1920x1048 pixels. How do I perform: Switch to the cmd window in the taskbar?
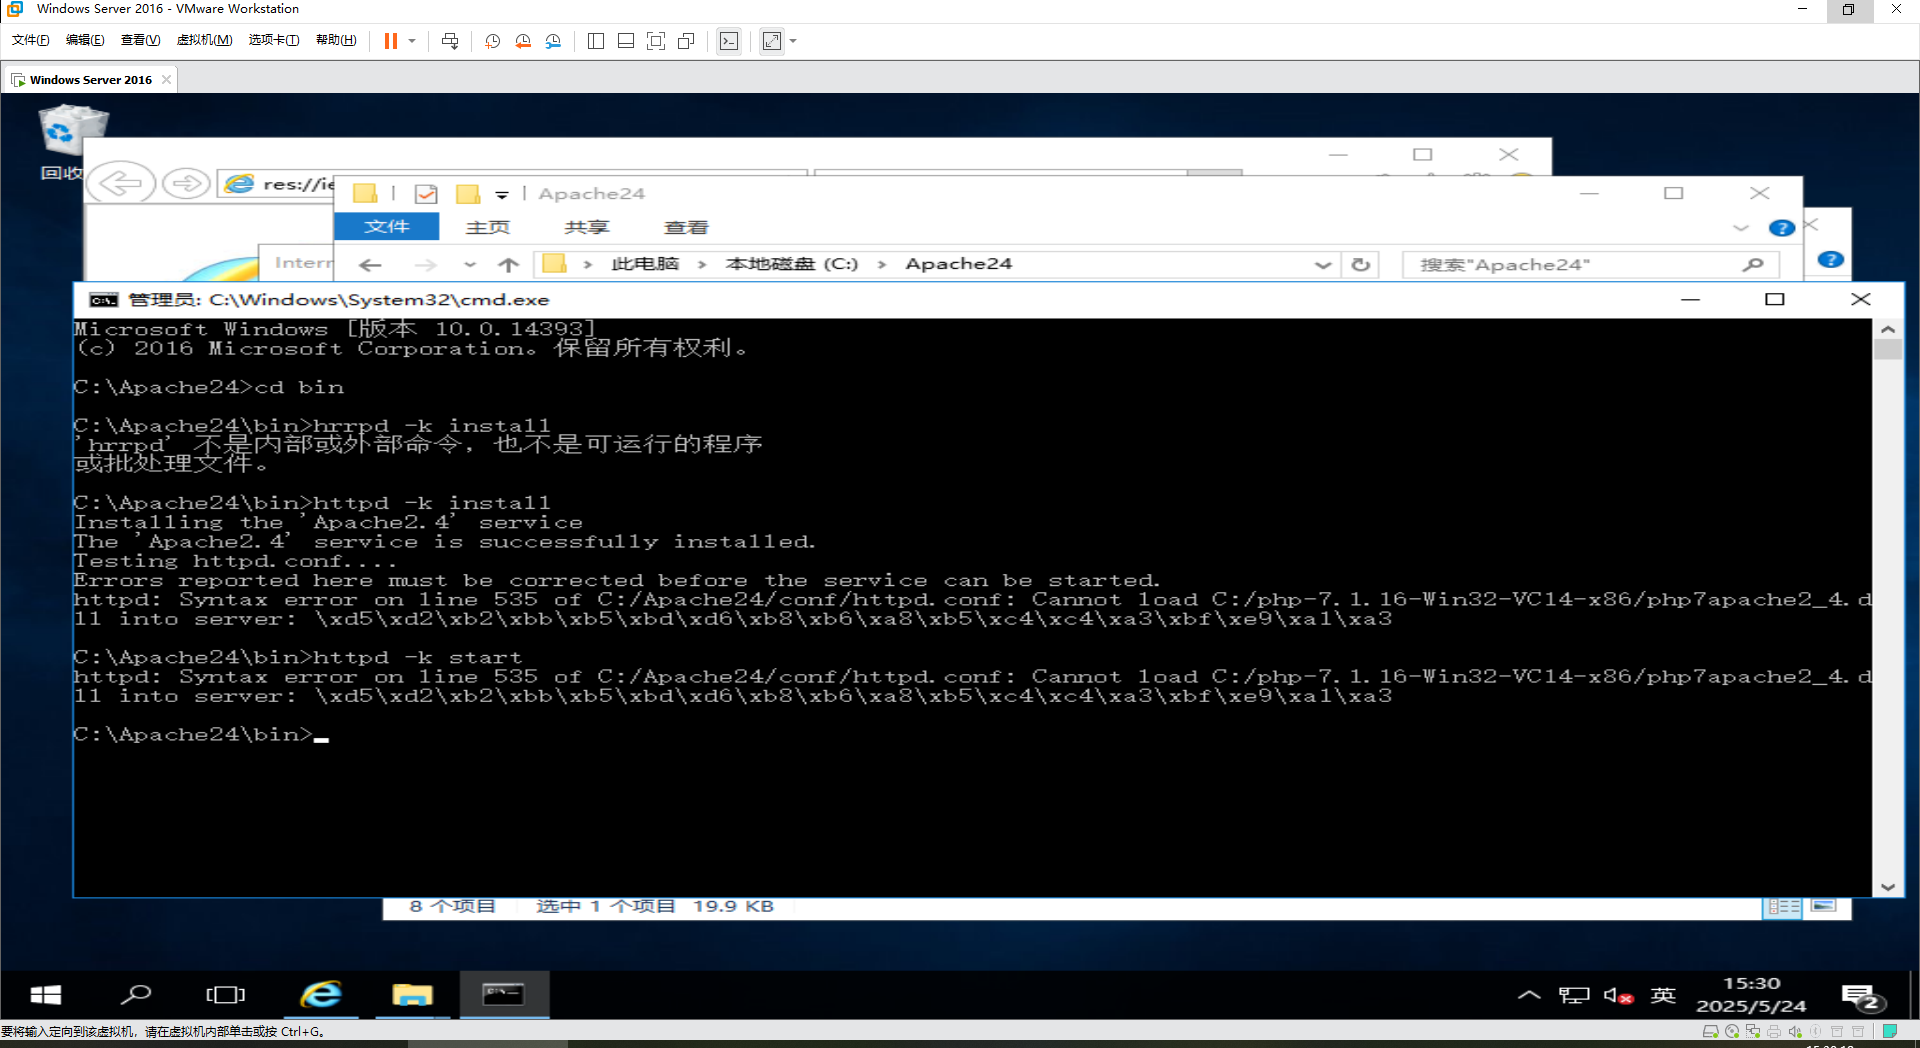pos(504,994)
